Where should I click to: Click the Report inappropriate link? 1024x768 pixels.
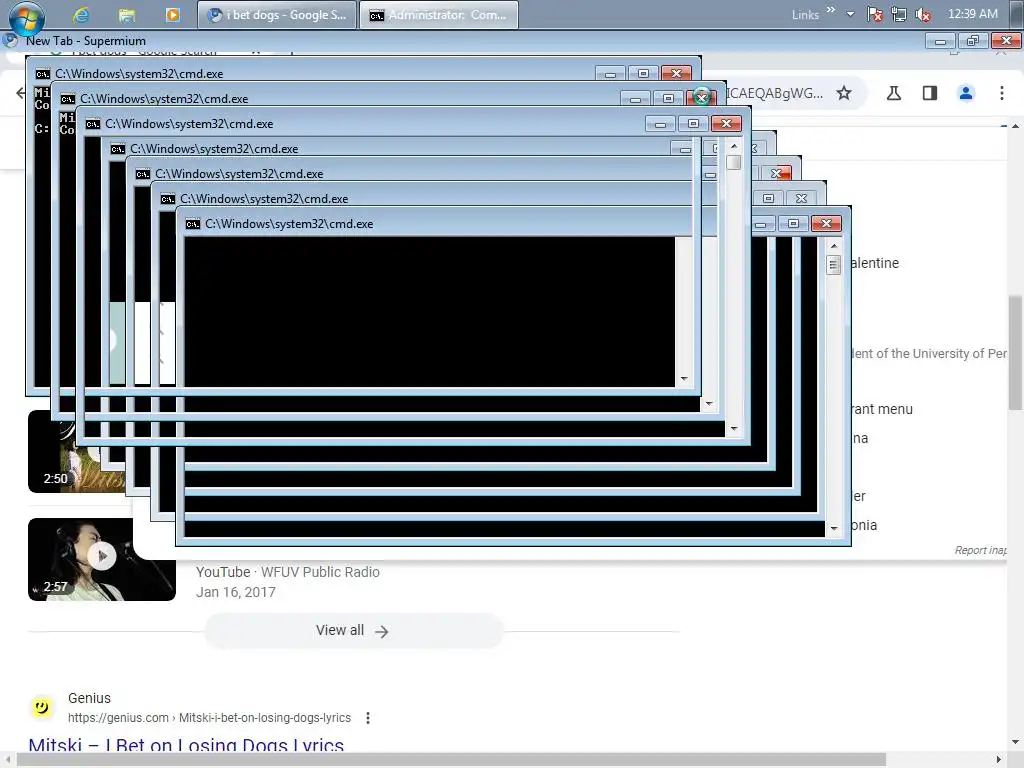point(981,551)
